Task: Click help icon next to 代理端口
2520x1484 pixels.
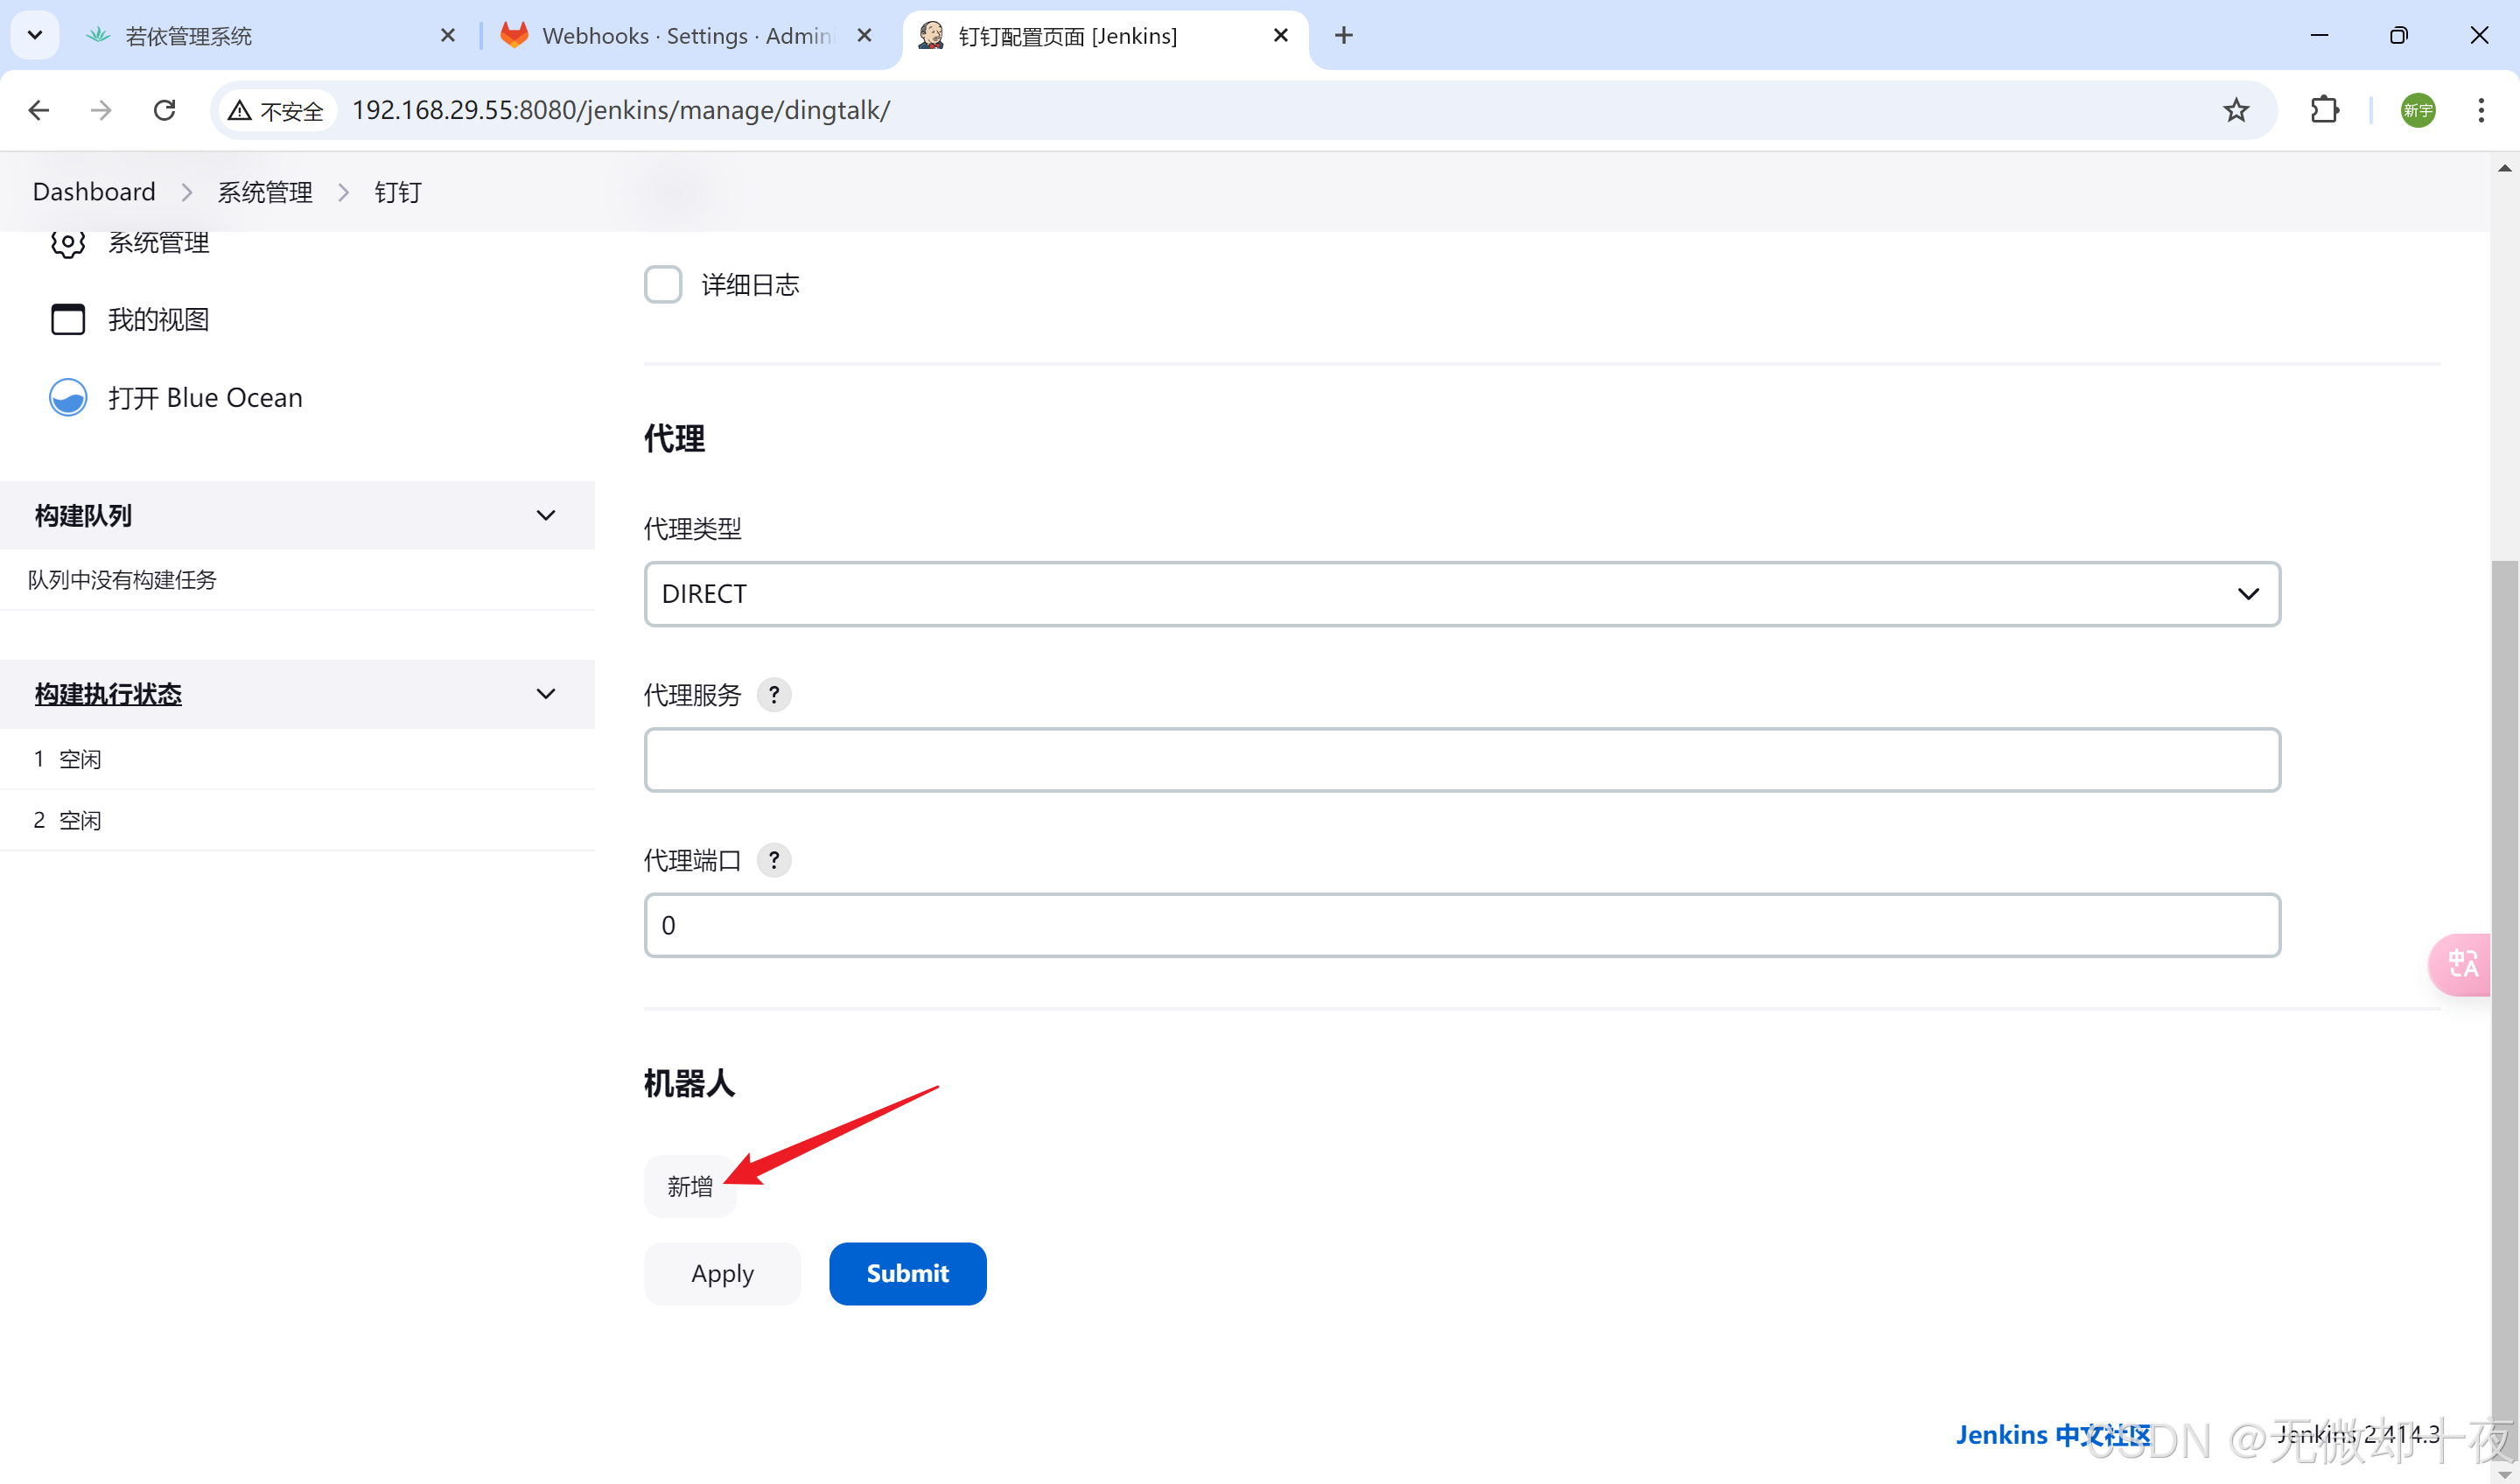Action: tap(773, 860)
